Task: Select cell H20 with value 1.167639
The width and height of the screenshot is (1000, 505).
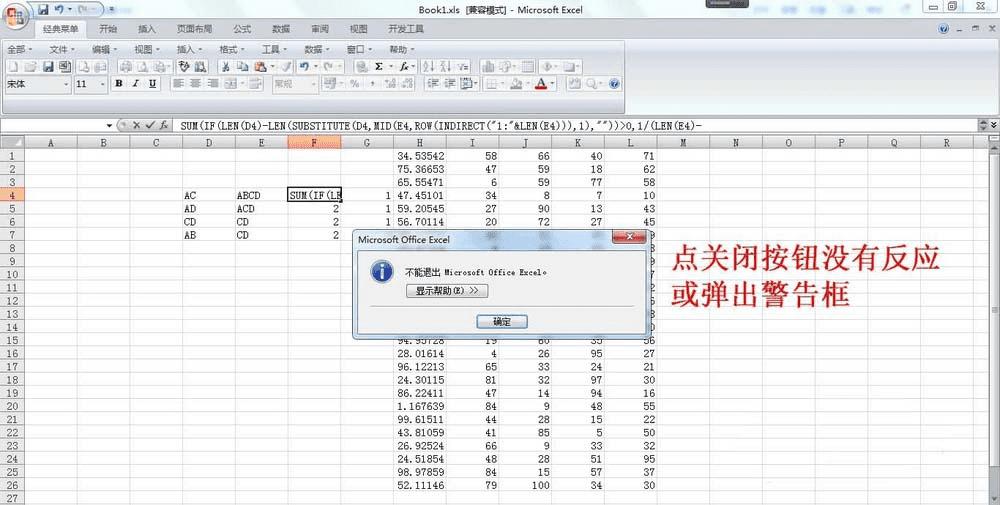Action: click(x=420, y=406)
